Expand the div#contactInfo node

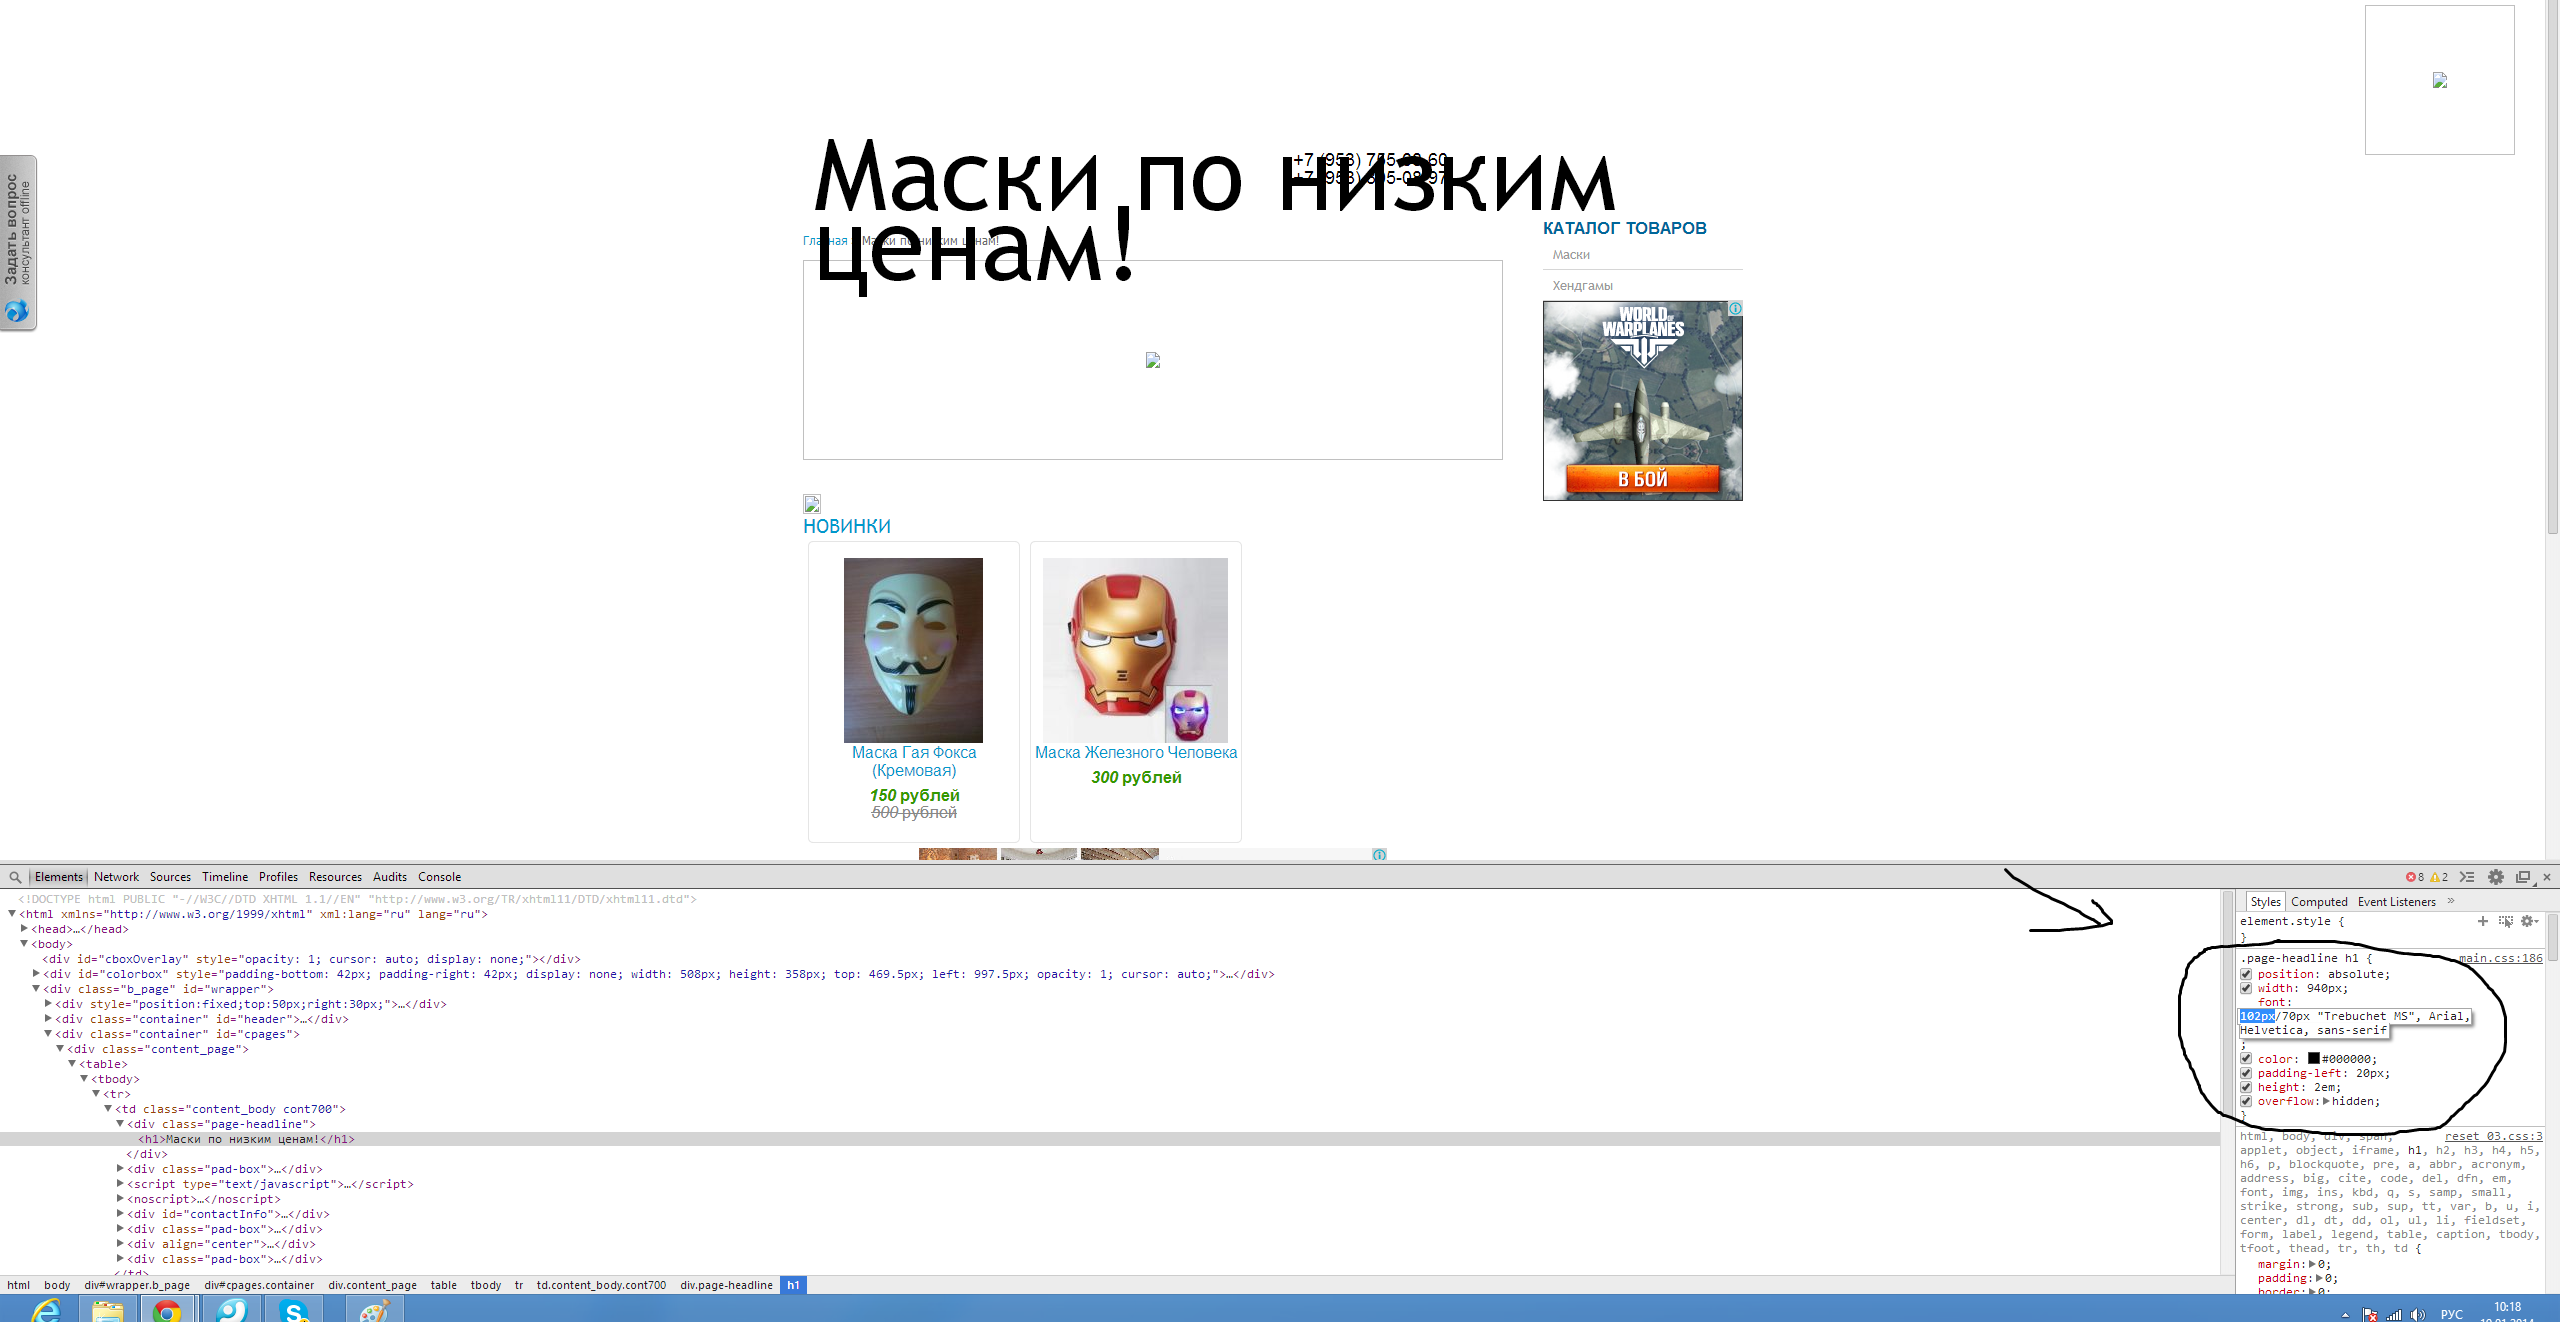pos(120,1214)
